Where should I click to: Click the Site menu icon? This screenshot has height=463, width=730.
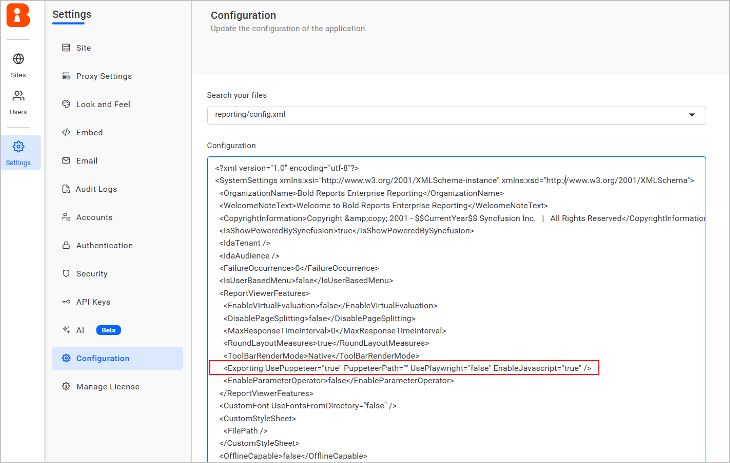pyautogui.click(x=66, y=48)
